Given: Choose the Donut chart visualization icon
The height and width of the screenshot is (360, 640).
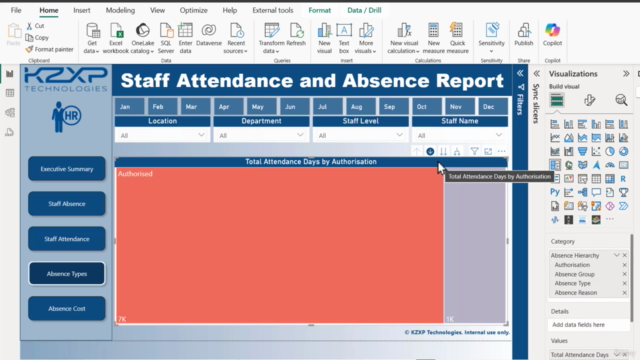Looking at the screenshot, I should click(x=623, y=151).
